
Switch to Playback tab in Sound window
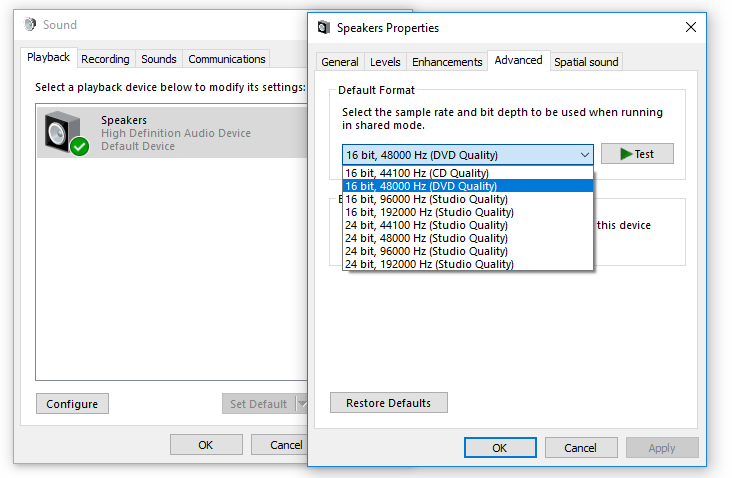pyautogui.click(x=49, y=57)
